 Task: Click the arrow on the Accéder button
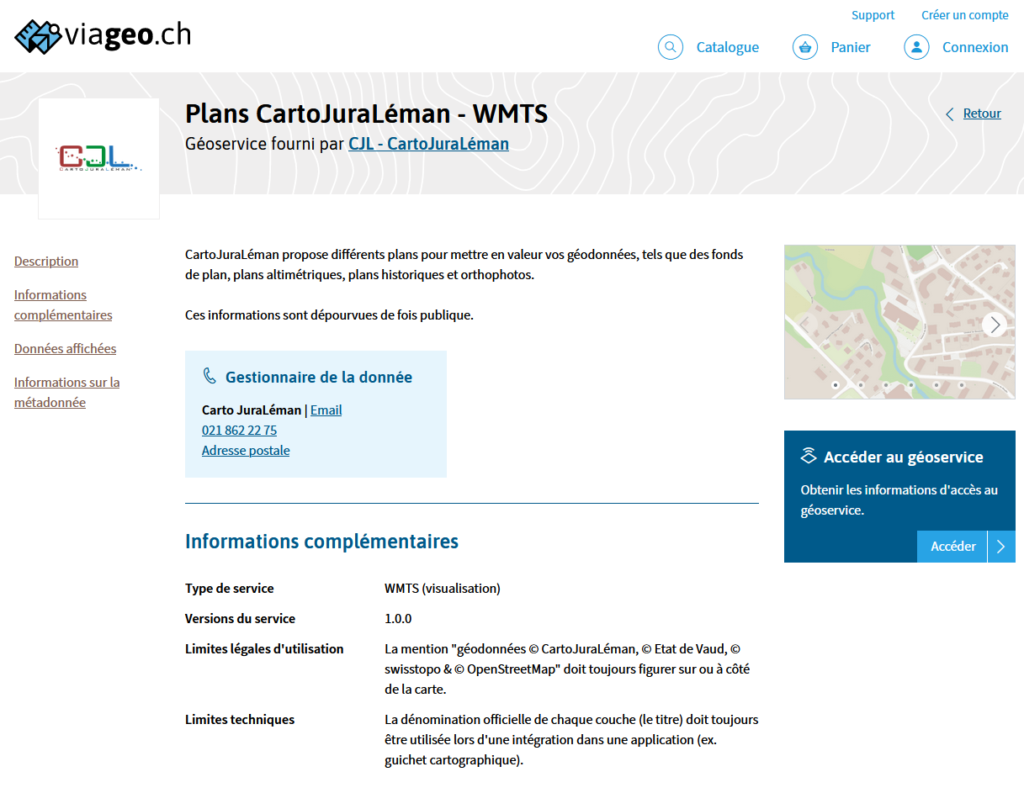(x=1001, y=546)
